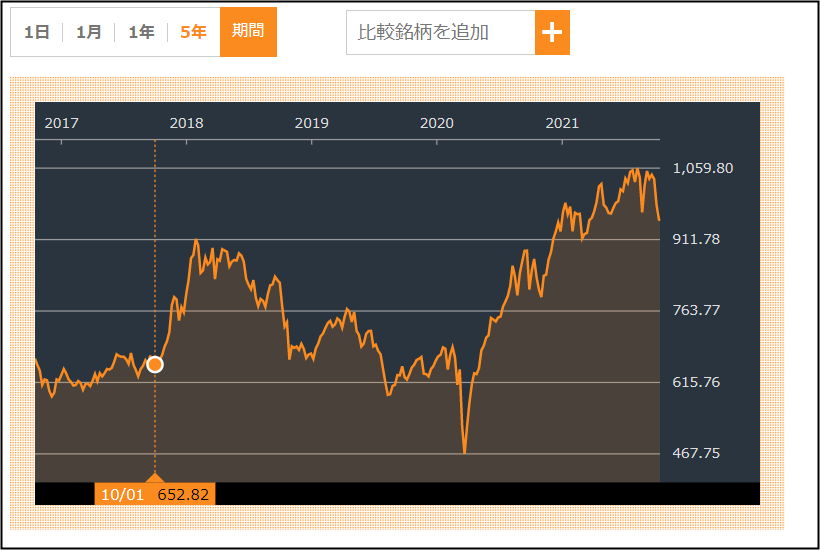
Task: Click the 10/01 652.82 tooltip label
Action: (155, 494)
